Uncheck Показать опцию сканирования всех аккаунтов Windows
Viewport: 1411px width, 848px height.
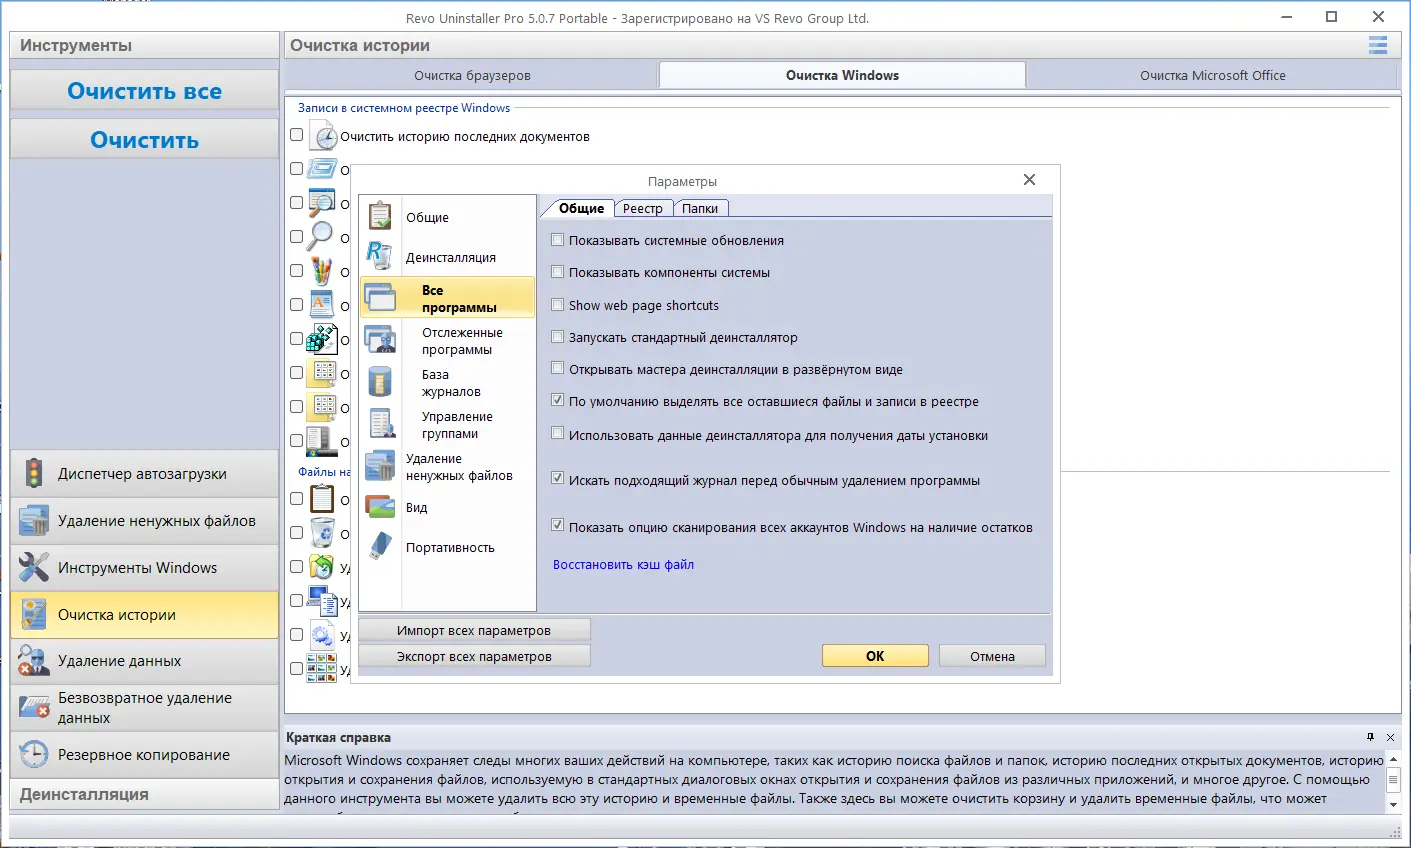[x=558, y=527]
